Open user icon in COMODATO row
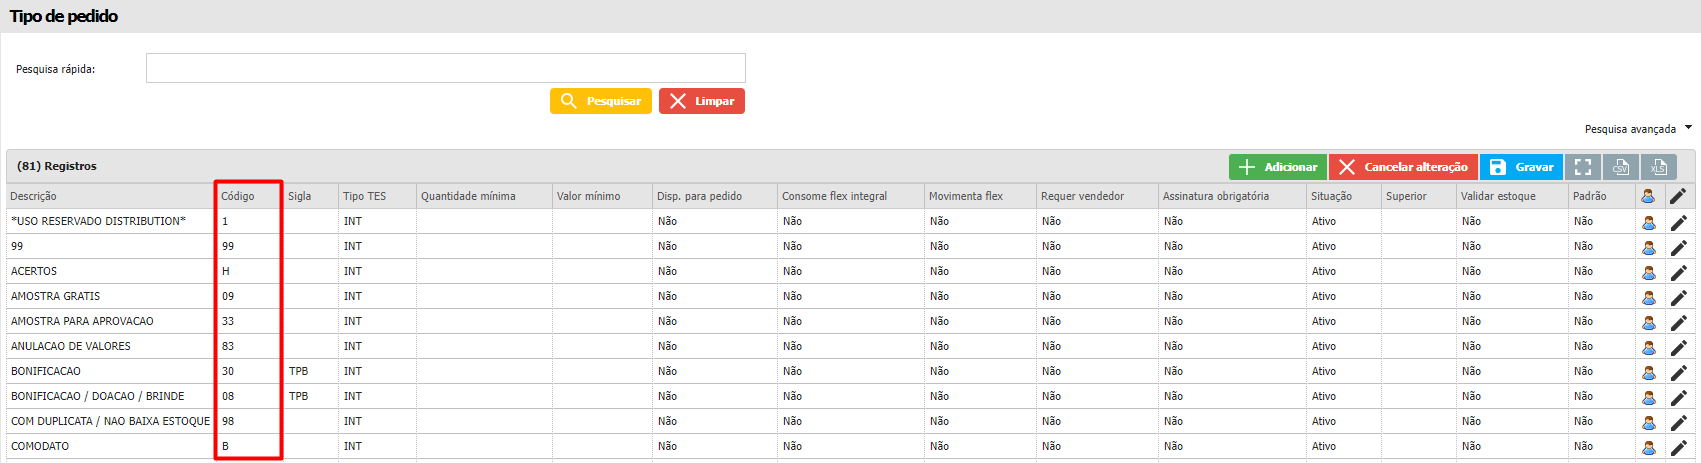Image resolution: width=1701 pixels, height=463 pixels. tap(1649, 447)
